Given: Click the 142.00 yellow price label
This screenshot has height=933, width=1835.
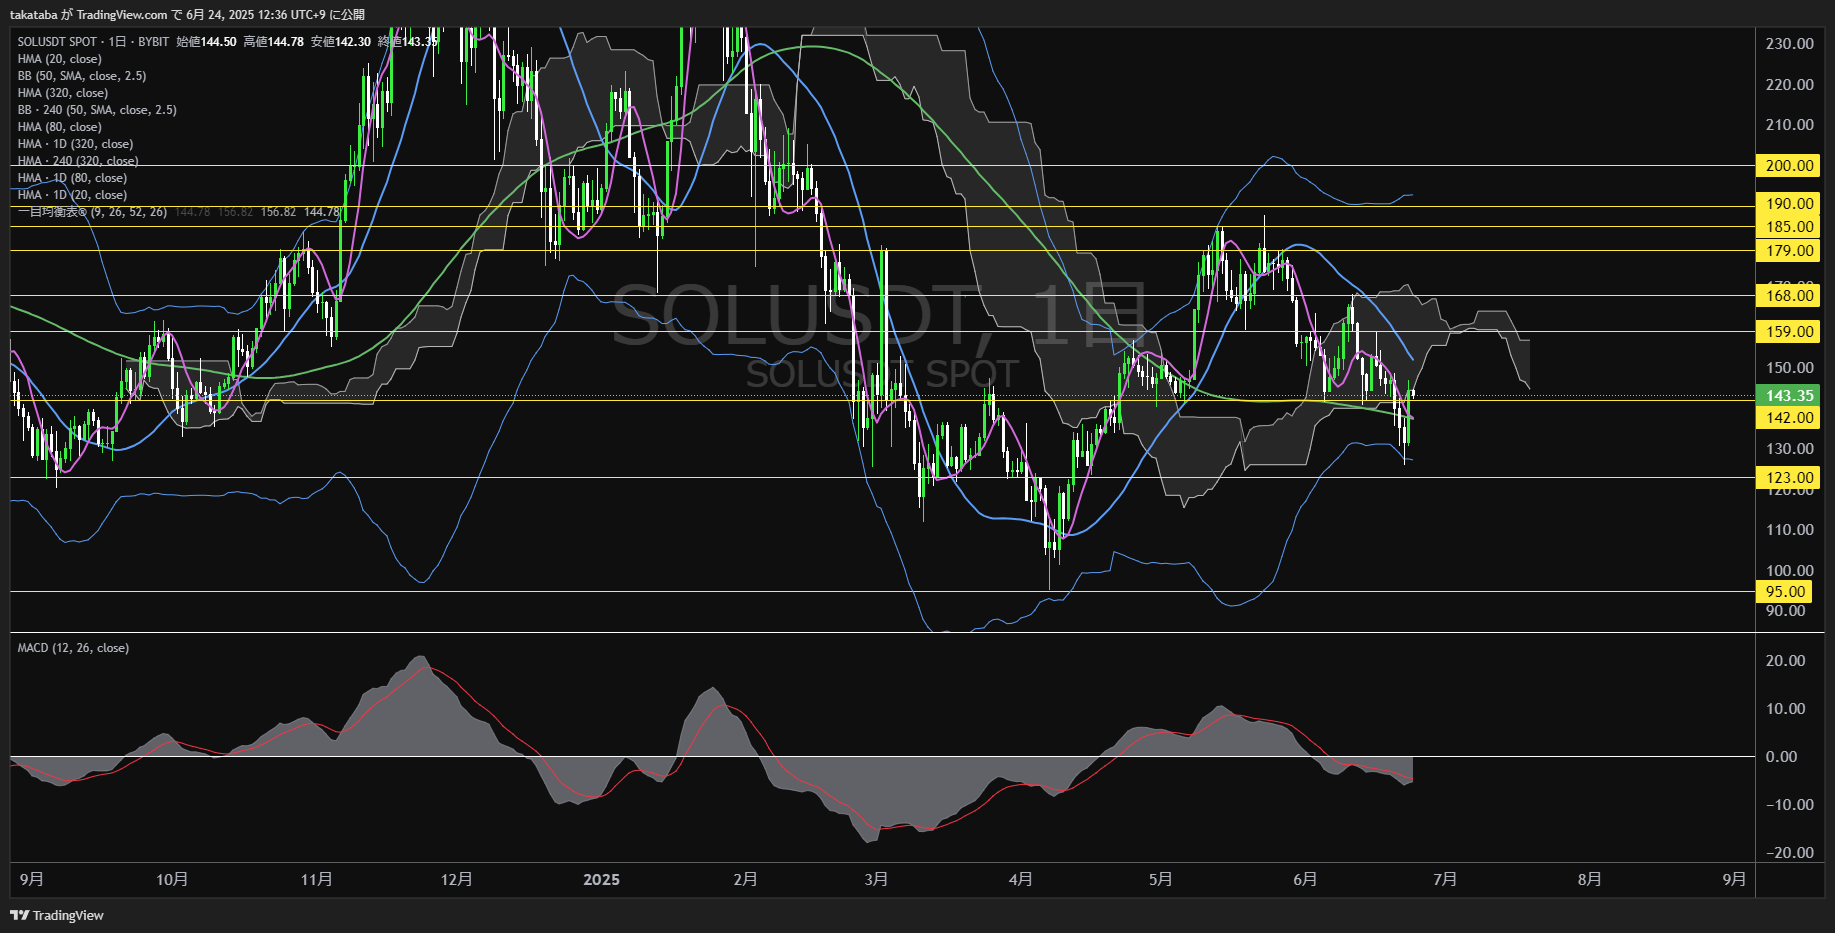Looking at the screenshot, I should coord(1788,418).
